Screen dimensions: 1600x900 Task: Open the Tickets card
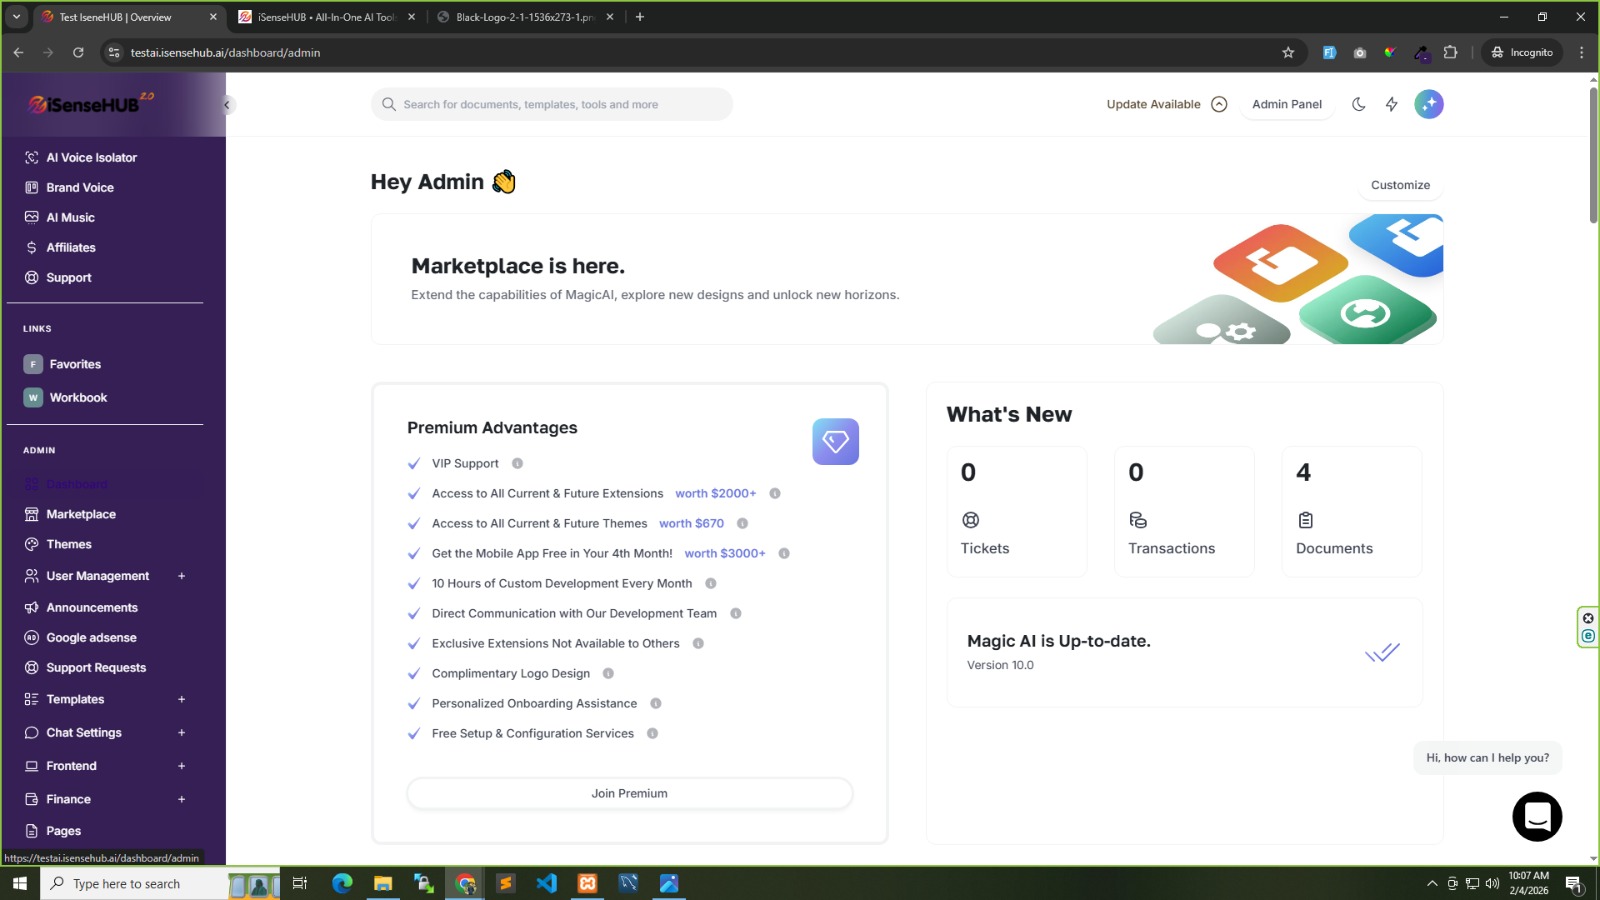[1017, 512]
